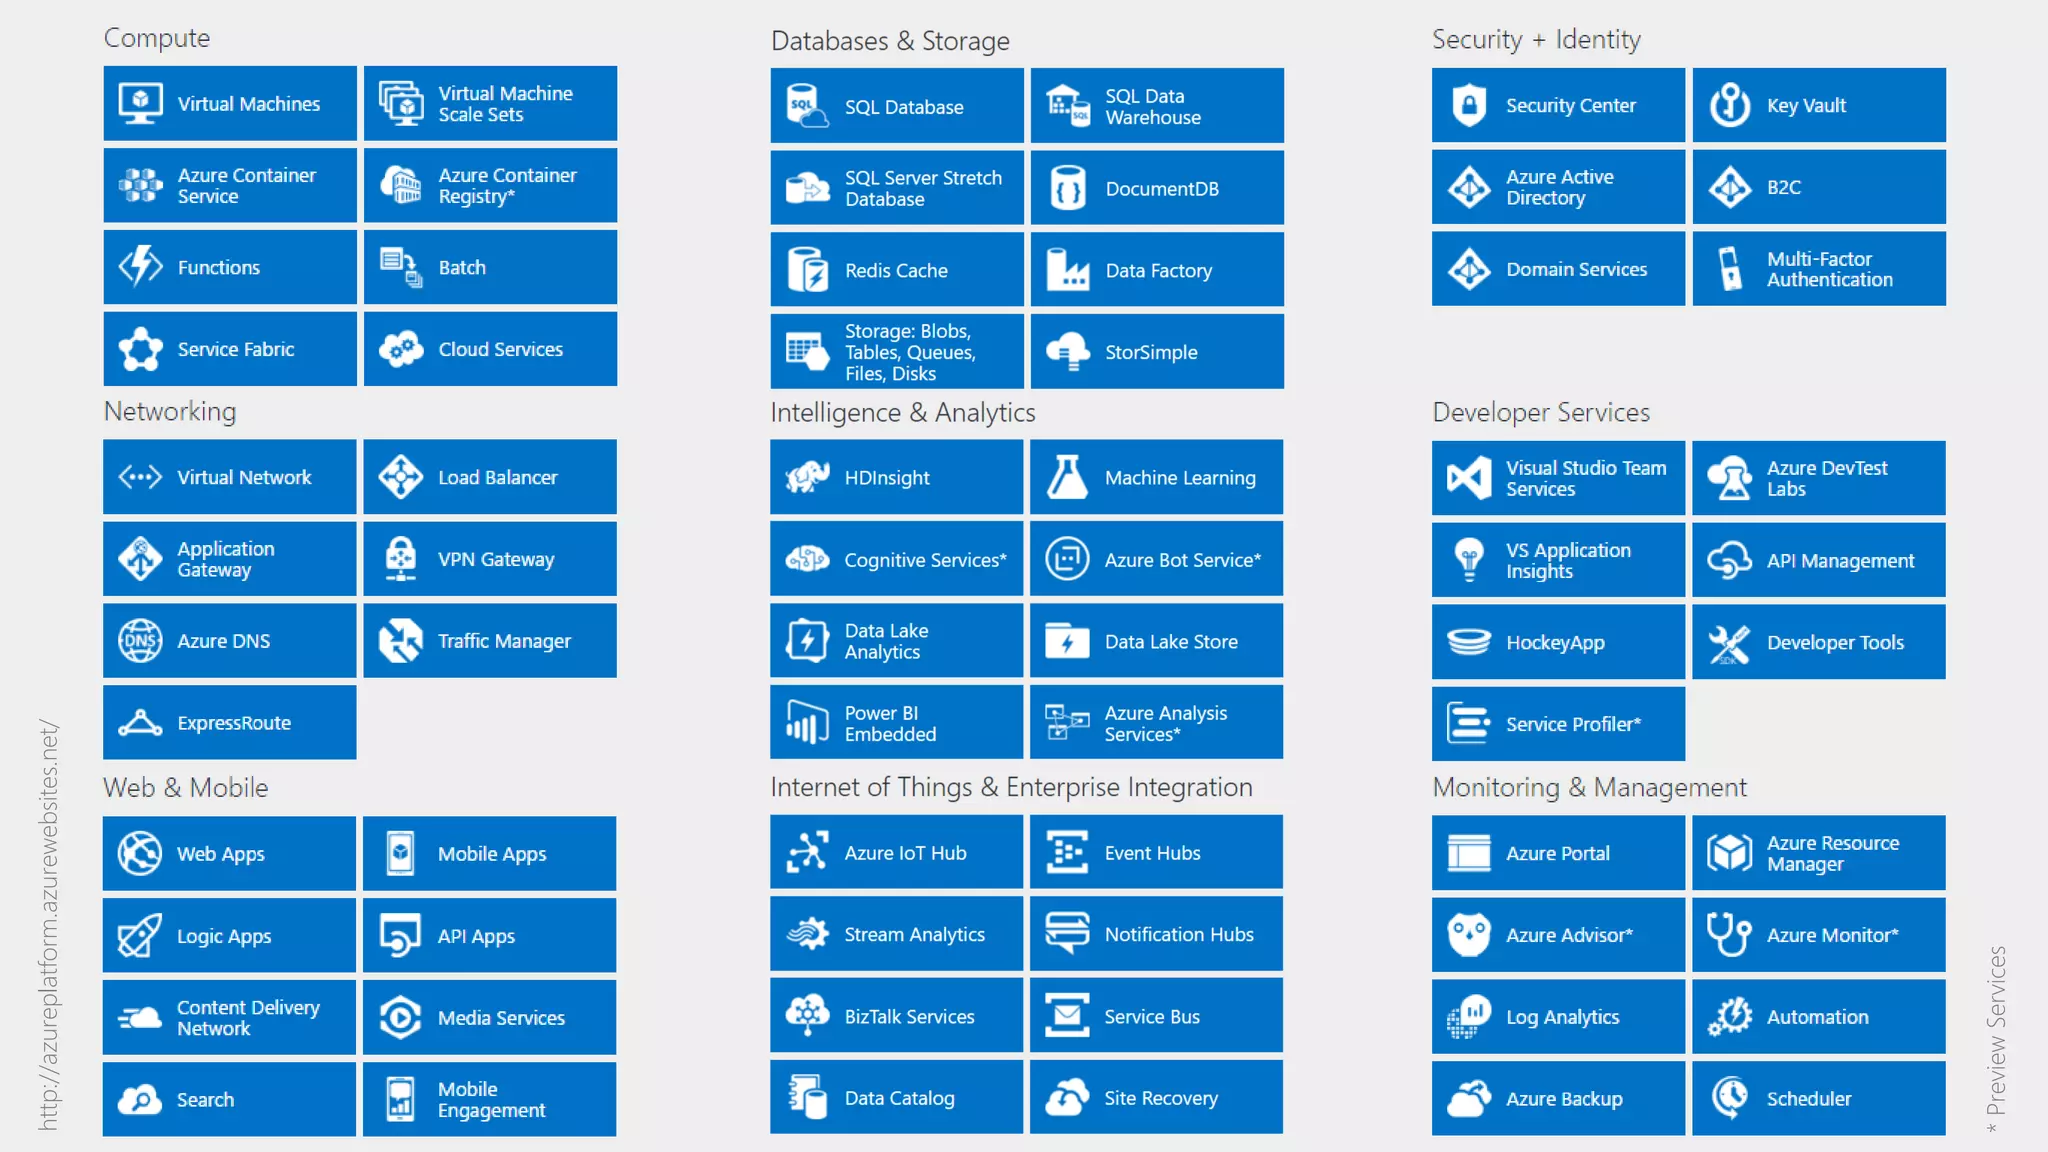Click the Functions lightning bolt icon
2048x1152 pixels.
[140, 267]
